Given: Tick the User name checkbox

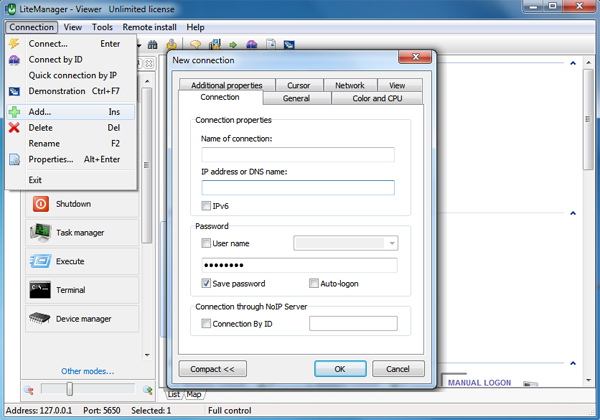Looking at the screenshot, I should (206, 243).
